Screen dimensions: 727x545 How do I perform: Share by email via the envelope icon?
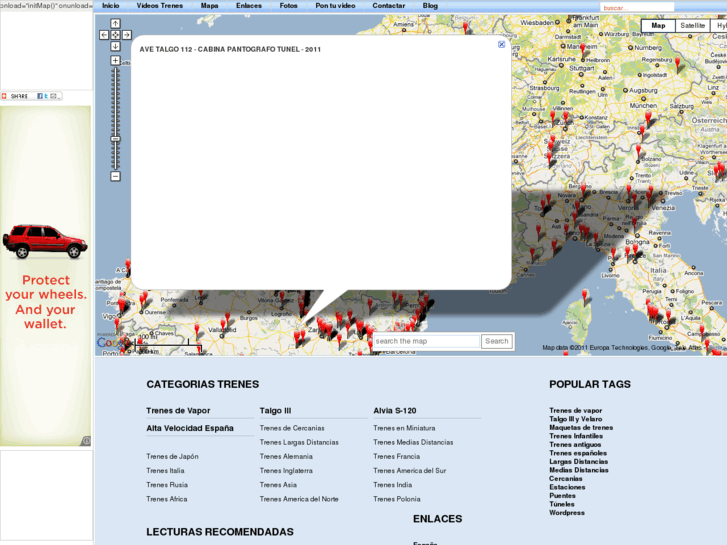(x=53, y=96)
